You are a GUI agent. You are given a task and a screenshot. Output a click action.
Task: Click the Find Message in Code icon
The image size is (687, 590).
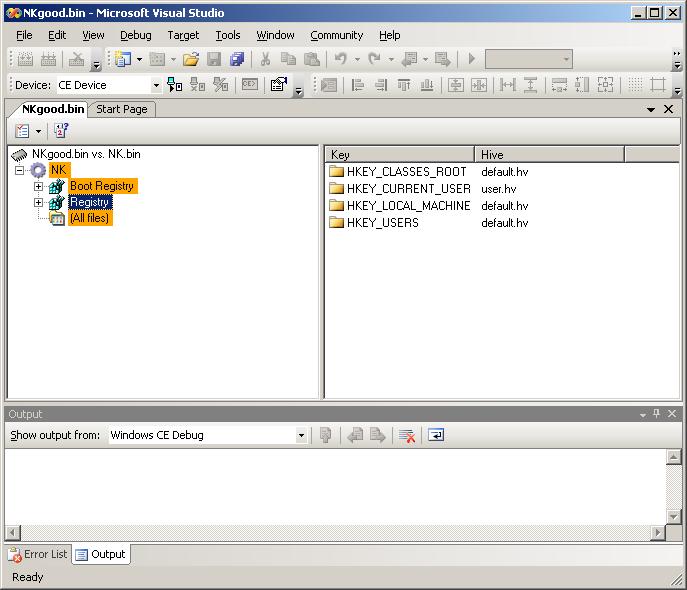coord(326,435)
